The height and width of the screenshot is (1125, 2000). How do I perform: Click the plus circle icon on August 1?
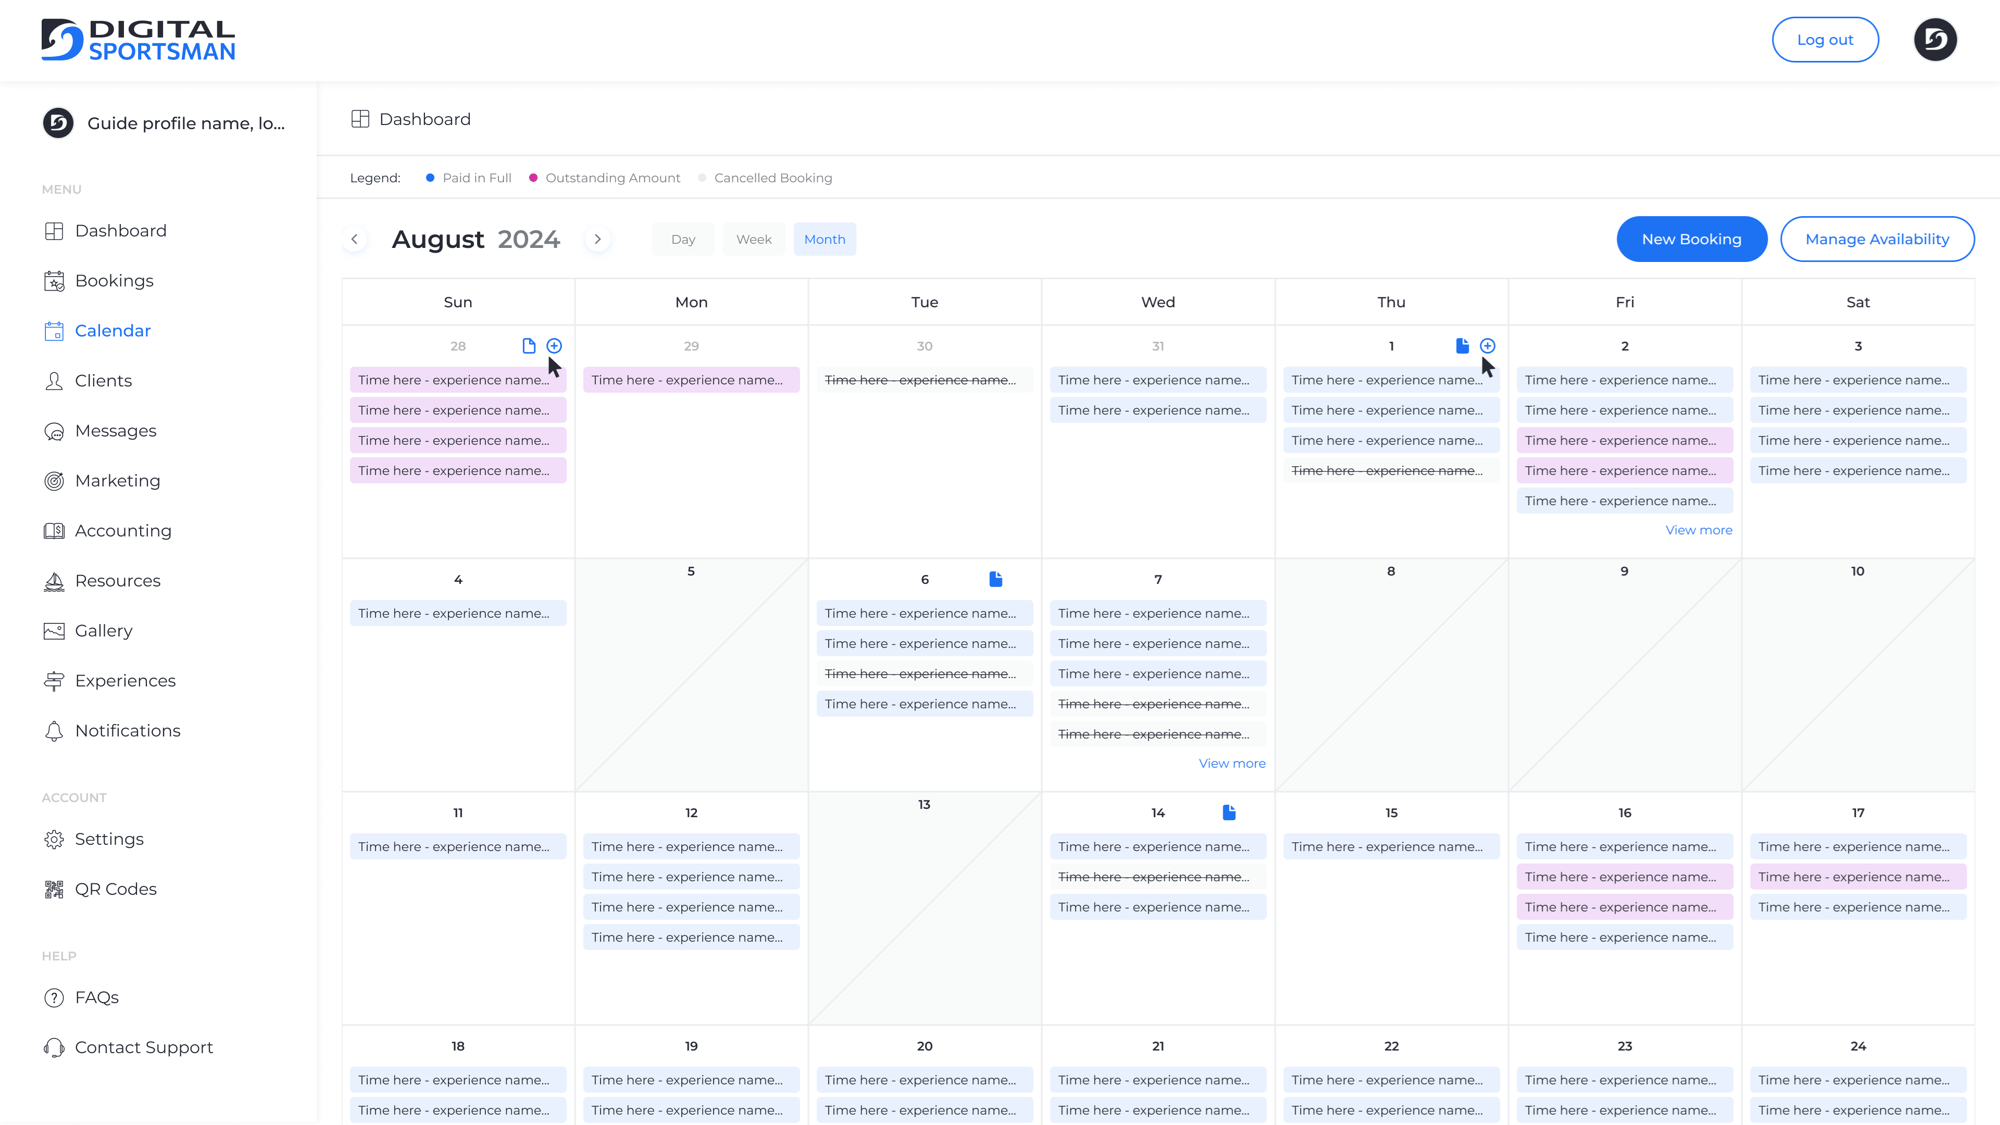tap(1488, 346)
